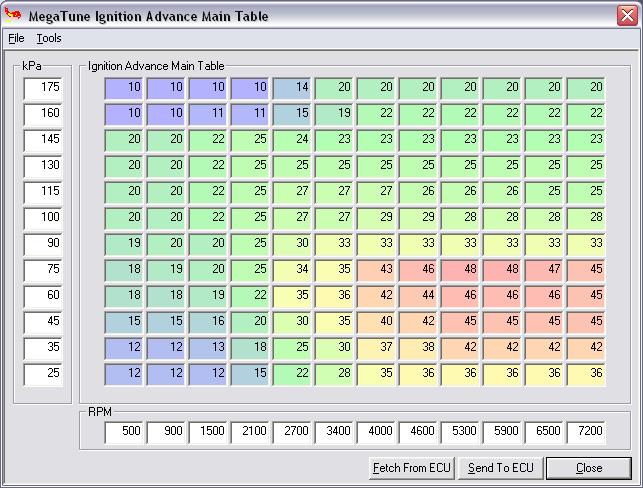Click the cell with value 13 in the 35 kPa row
The image size is (643, 488).
tap(208, 348)
